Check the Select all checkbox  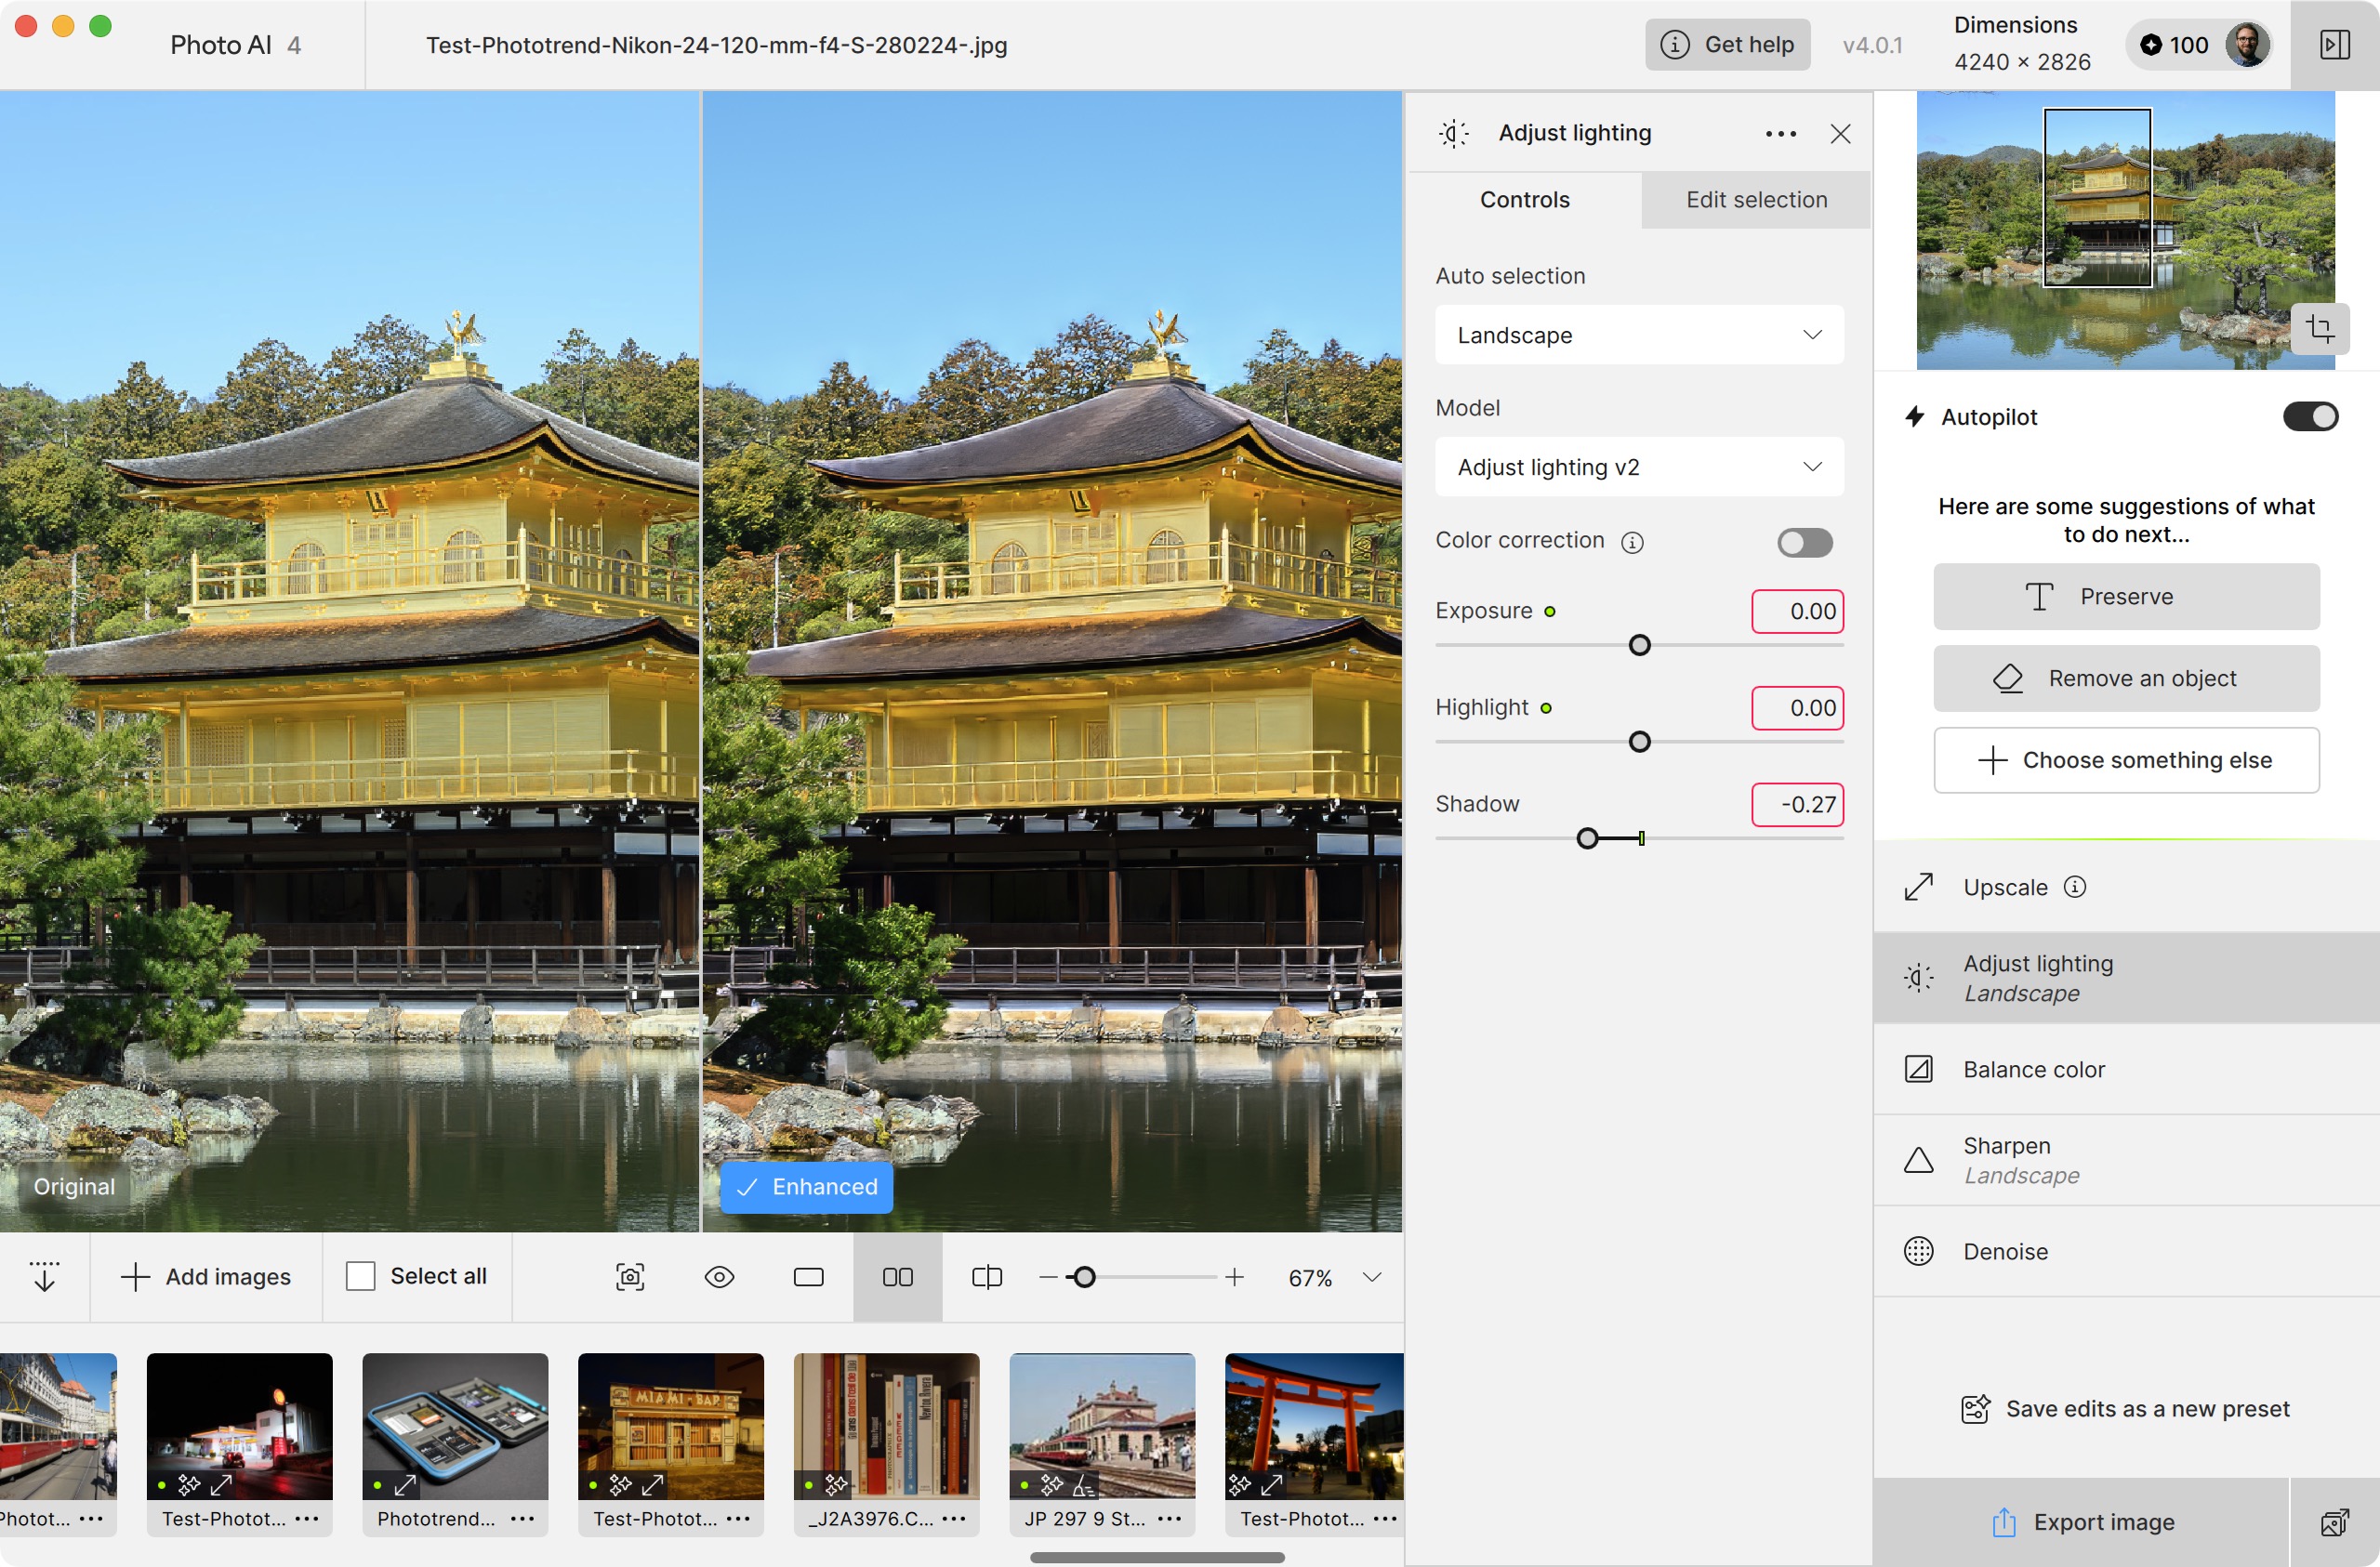click(x=360, y=1276)
